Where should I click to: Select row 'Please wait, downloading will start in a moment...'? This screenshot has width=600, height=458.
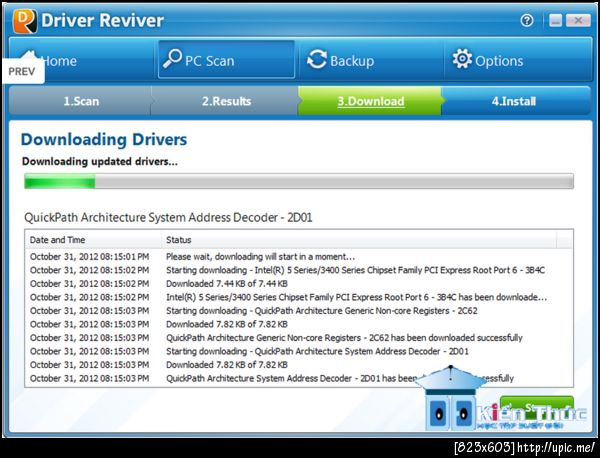coord(299,257)
